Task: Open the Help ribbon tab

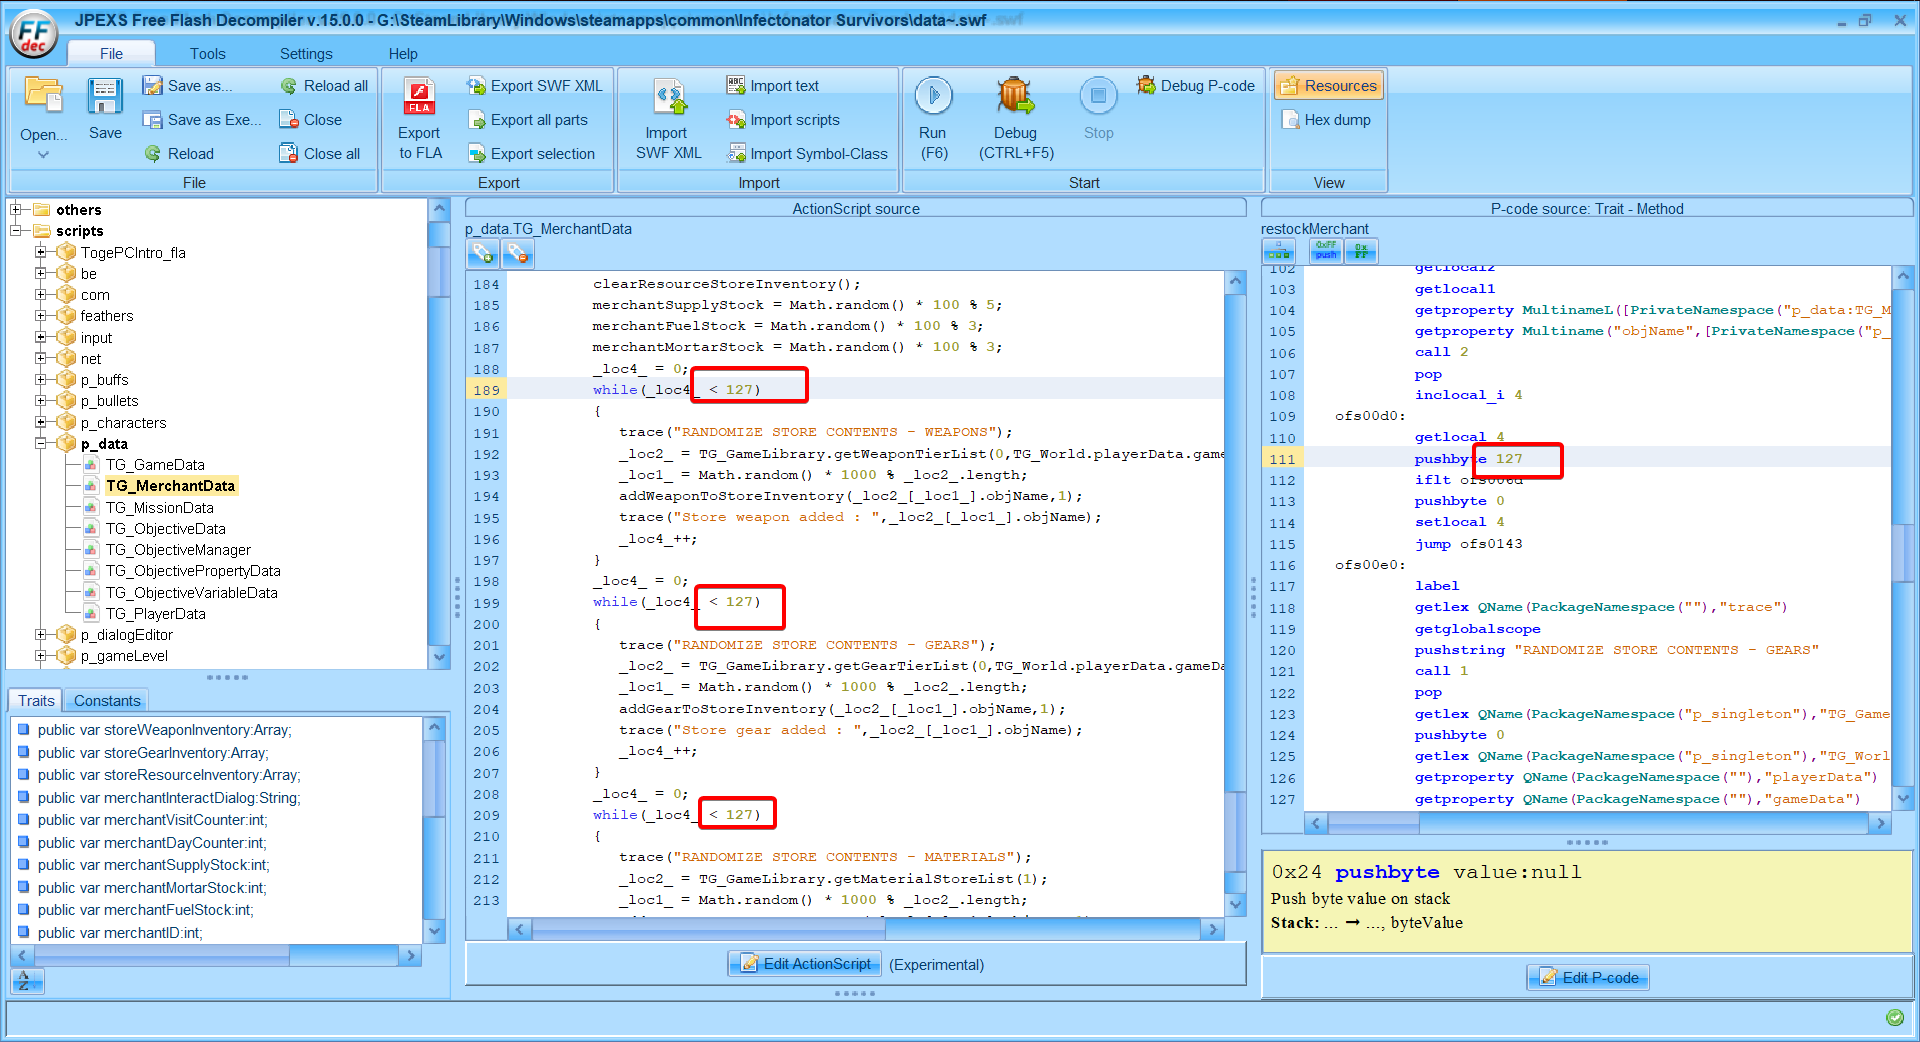Action: coord(403,54)
